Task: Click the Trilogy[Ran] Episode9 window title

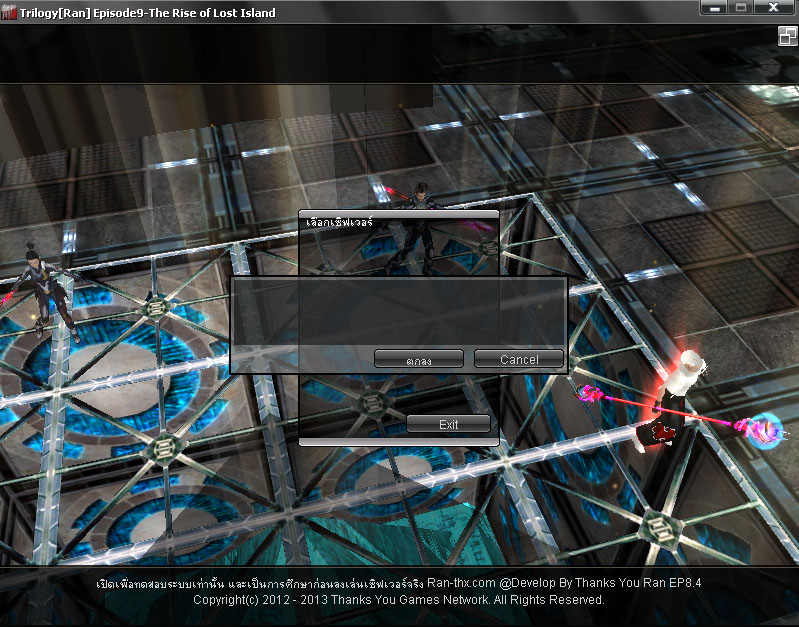Action: pos(147,13)
